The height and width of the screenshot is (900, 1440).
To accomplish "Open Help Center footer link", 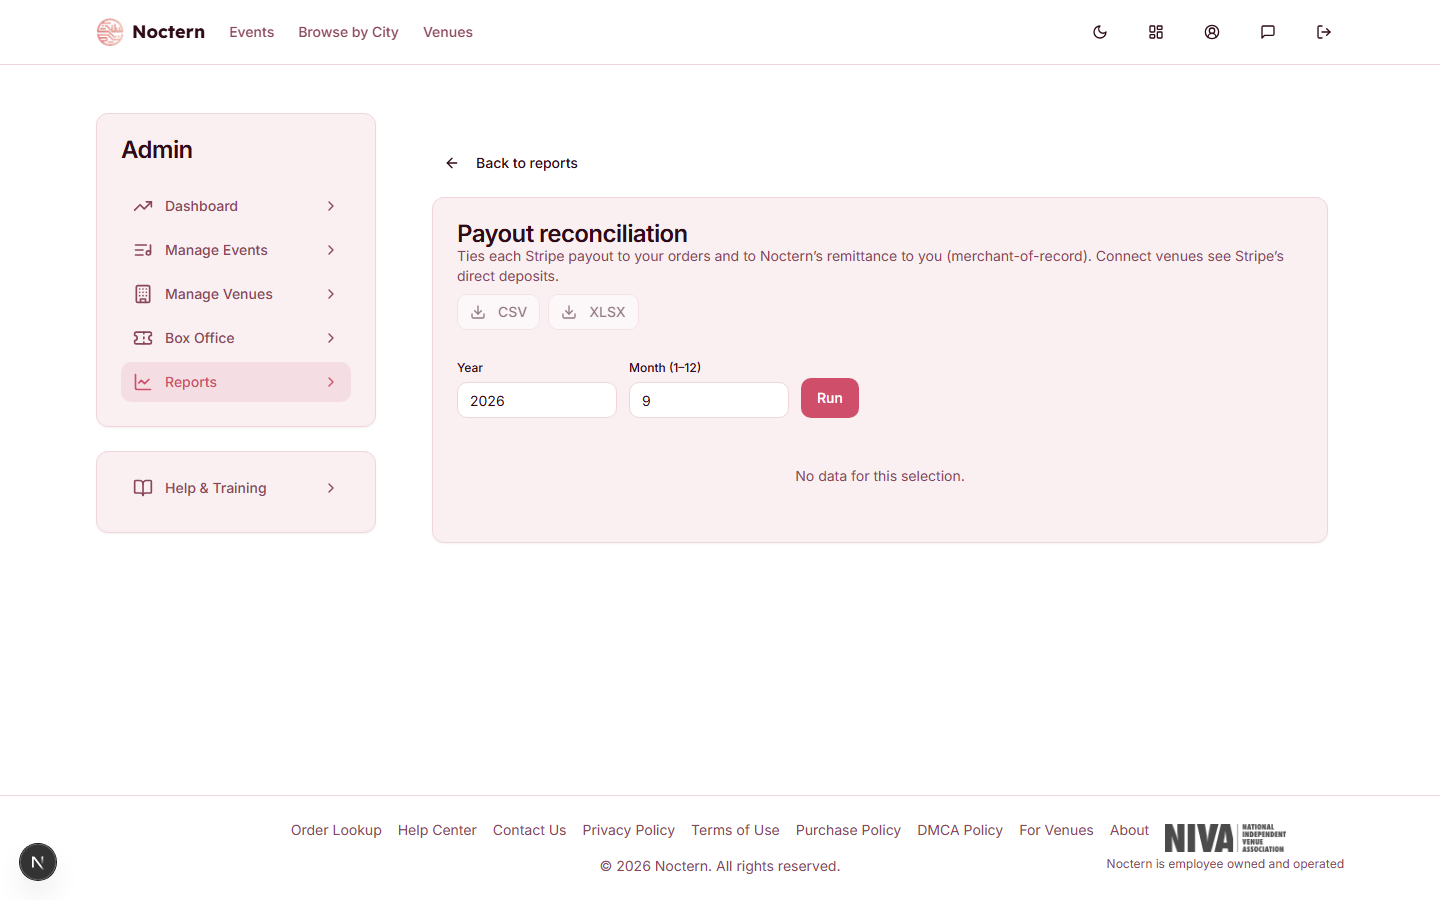I will tap(437, 830).
